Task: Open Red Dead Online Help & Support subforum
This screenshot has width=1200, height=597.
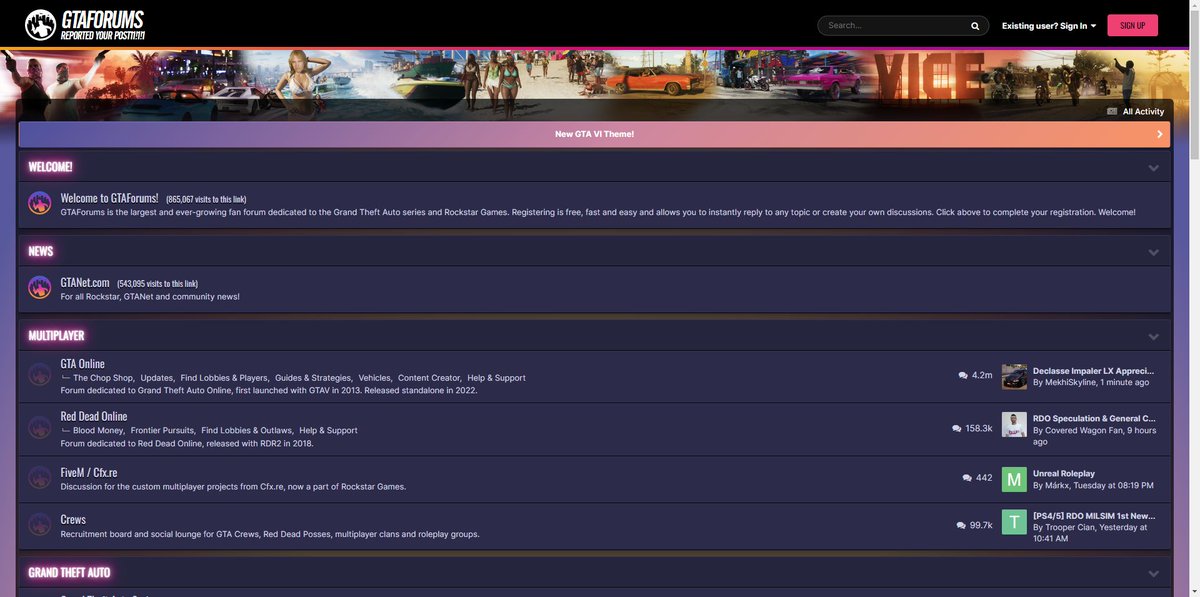Action: (x=328, y=430)
